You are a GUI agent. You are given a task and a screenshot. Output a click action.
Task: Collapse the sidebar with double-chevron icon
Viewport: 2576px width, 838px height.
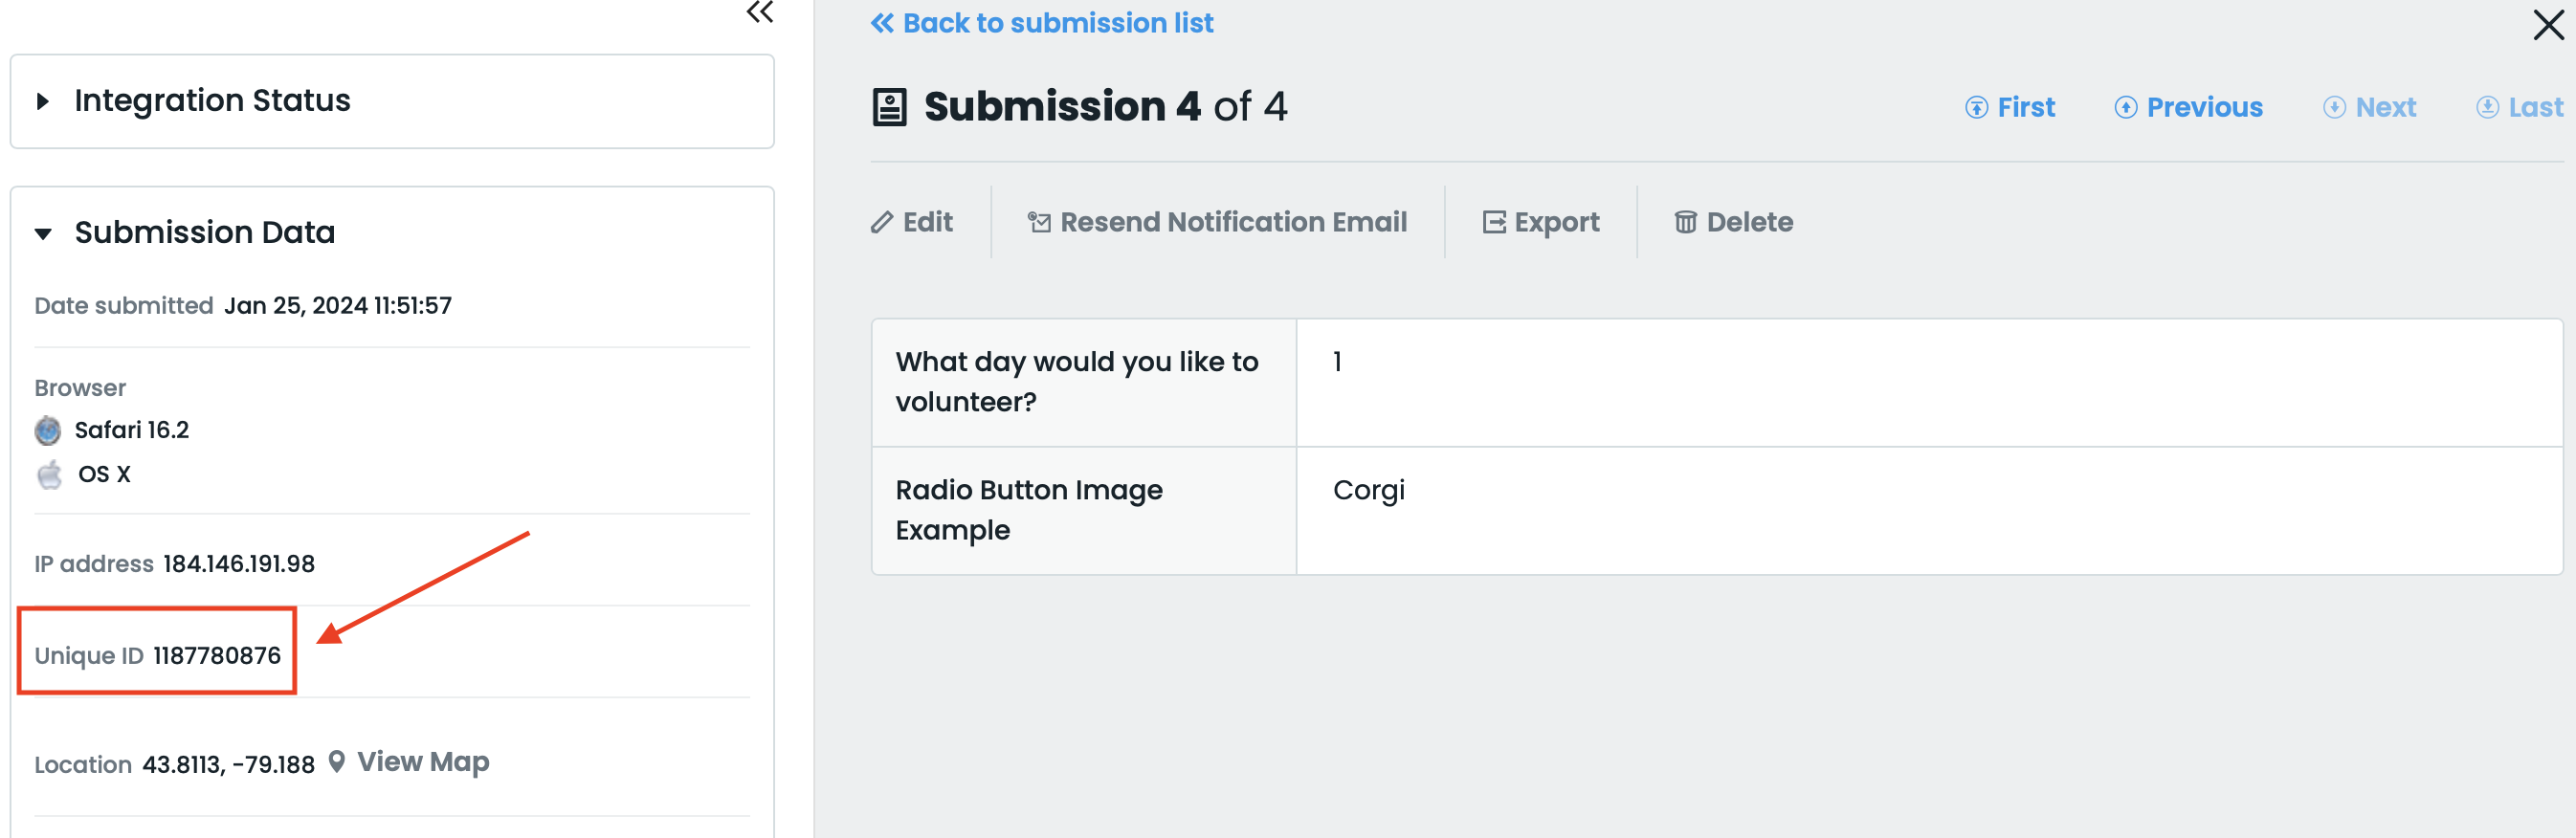tap(760, 13)
